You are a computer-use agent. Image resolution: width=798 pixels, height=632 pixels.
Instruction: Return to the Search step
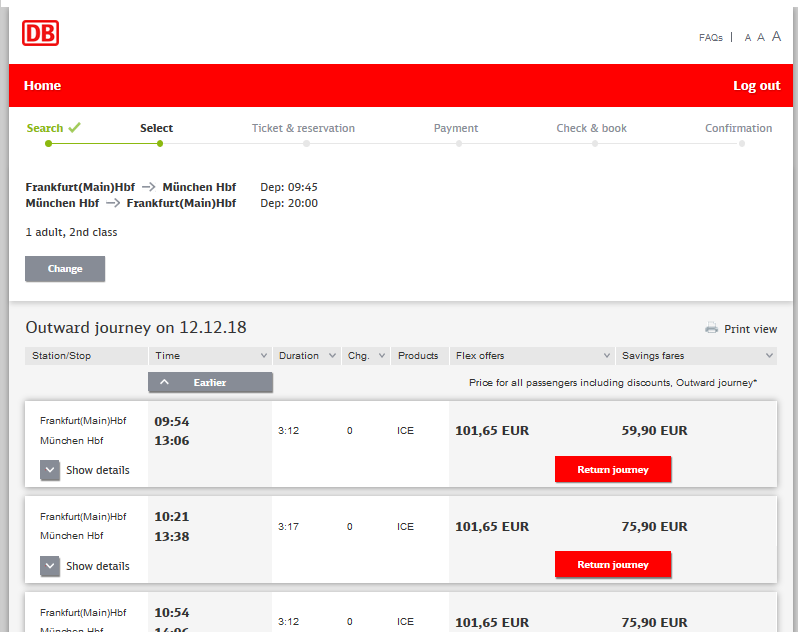(45, 128)
